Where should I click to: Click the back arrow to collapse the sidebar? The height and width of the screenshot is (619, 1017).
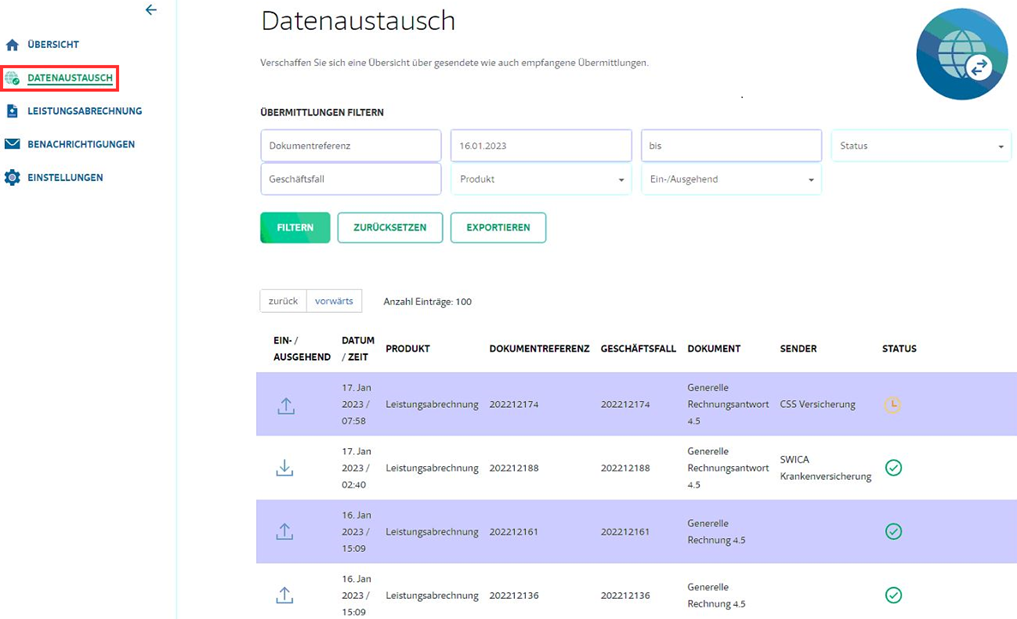point(151,10)
